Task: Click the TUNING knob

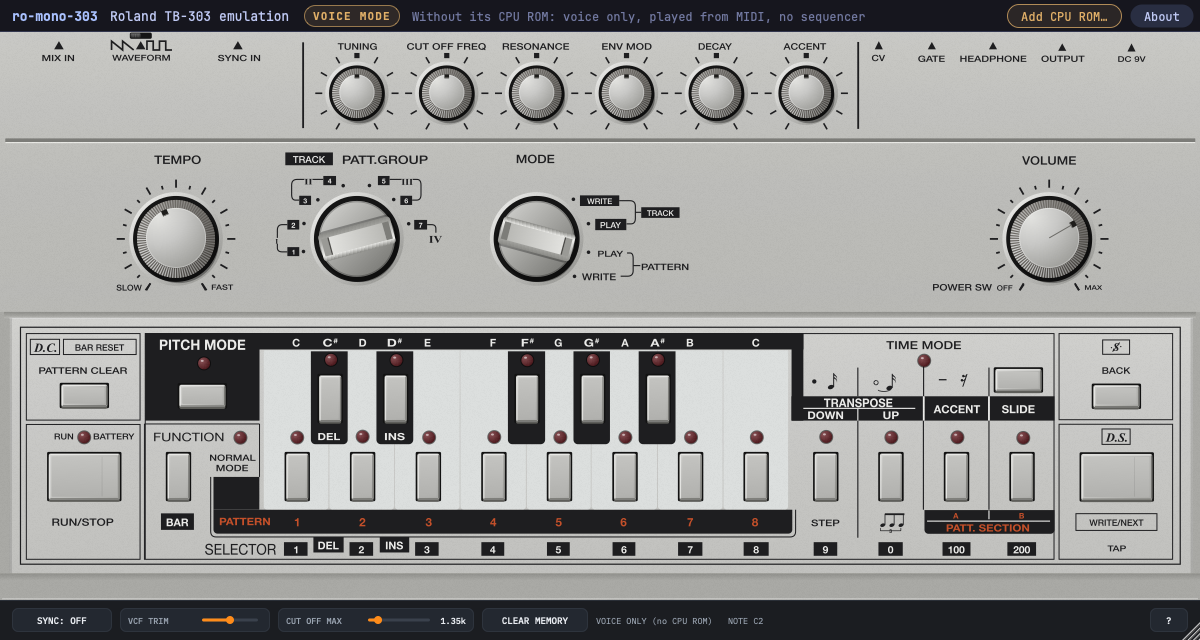Action: pos(357,93)
